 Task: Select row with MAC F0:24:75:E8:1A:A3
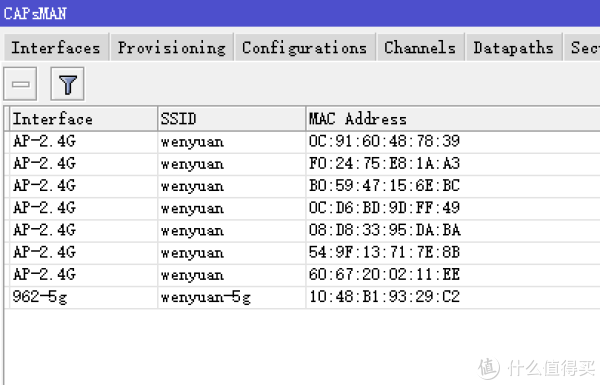click(x=302, y=164)
